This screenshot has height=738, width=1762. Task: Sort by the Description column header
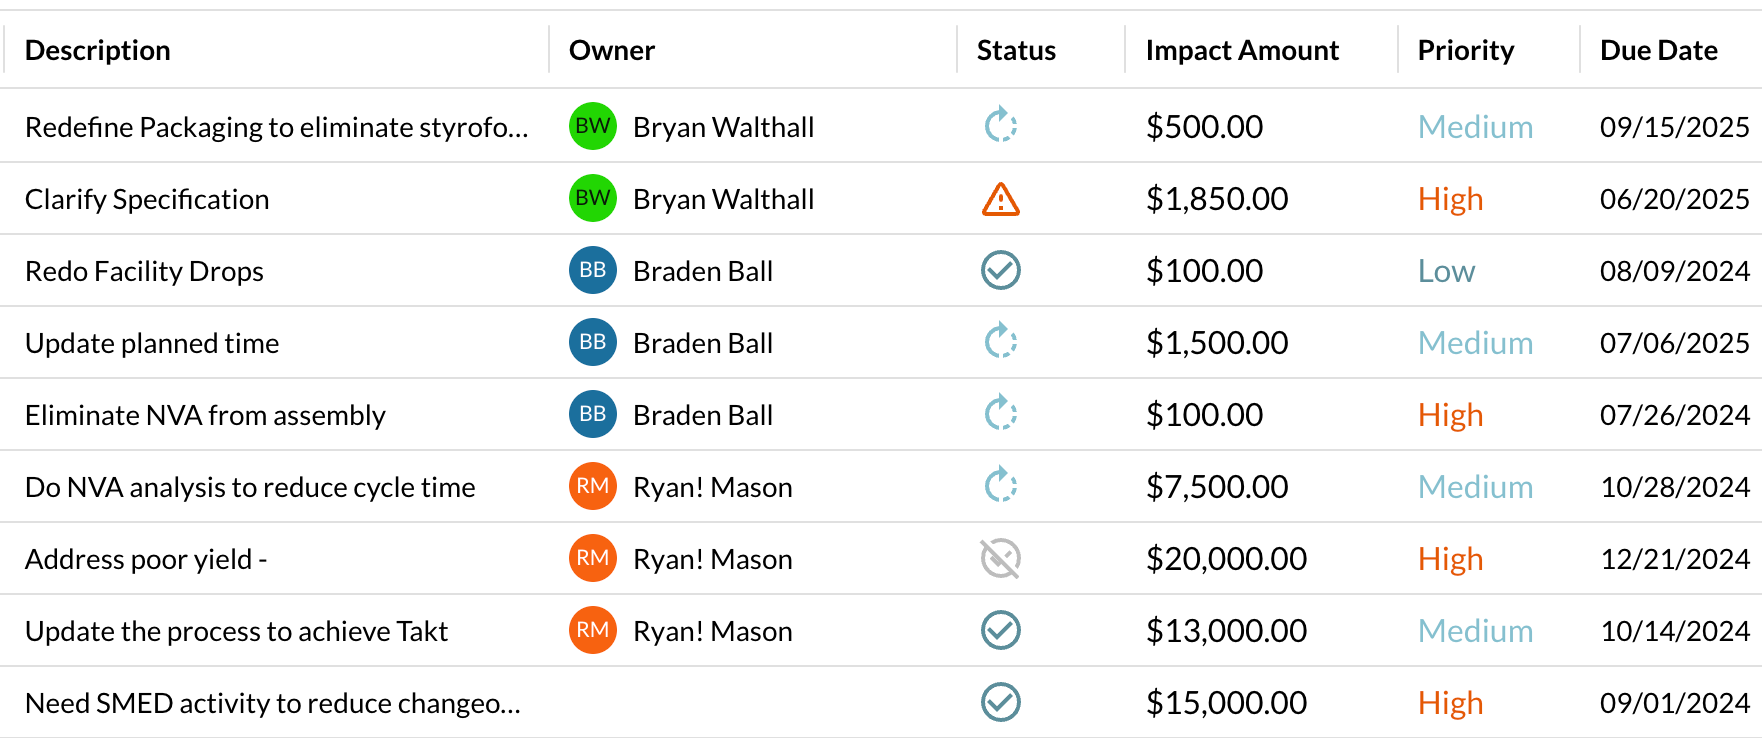click(x=98, y=50)
